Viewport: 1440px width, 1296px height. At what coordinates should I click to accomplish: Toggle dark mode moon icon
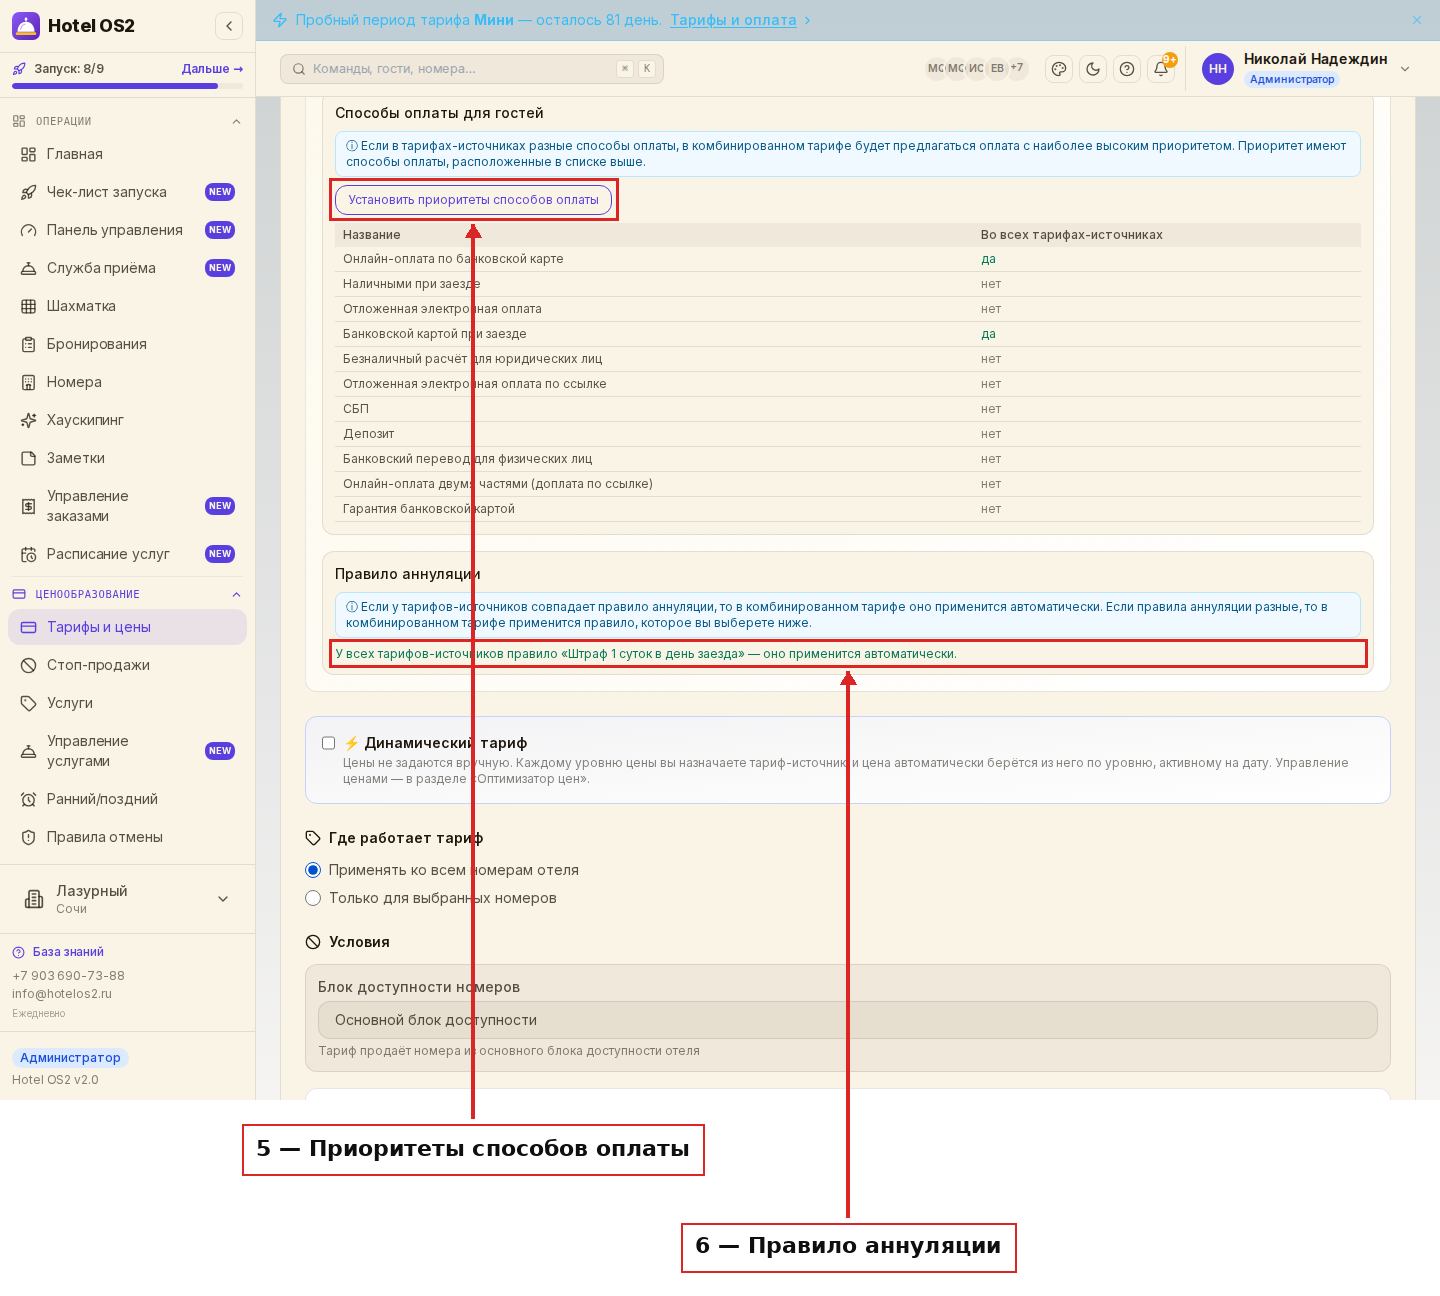1093,69
